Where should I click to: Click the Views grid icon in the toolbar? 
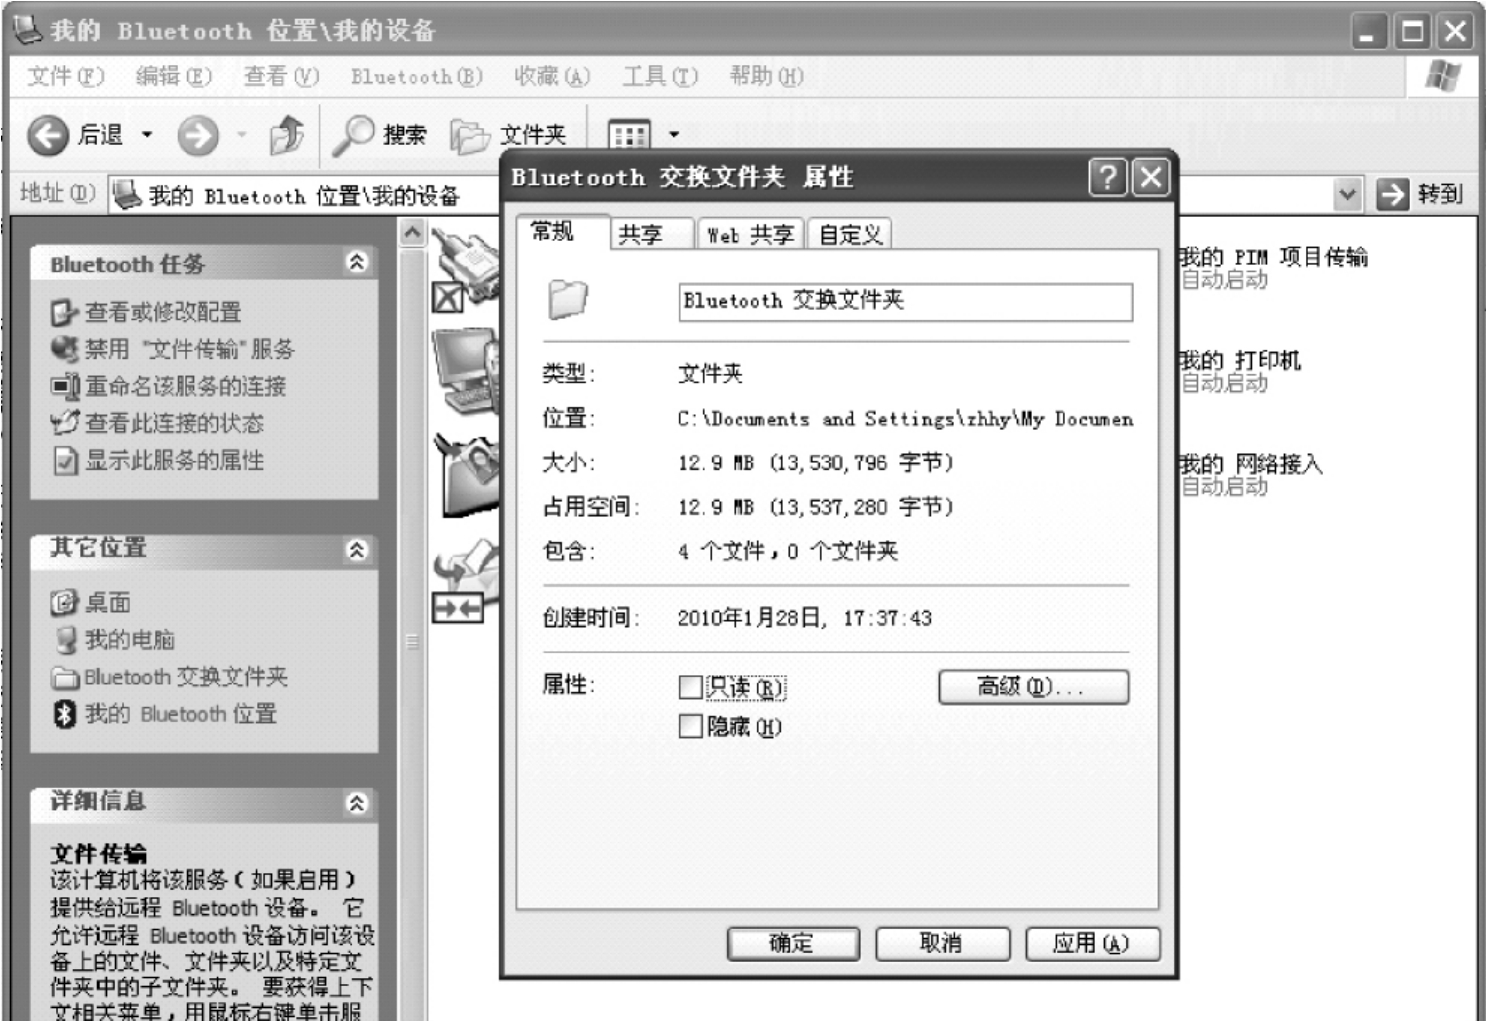[x=629, y=135]
